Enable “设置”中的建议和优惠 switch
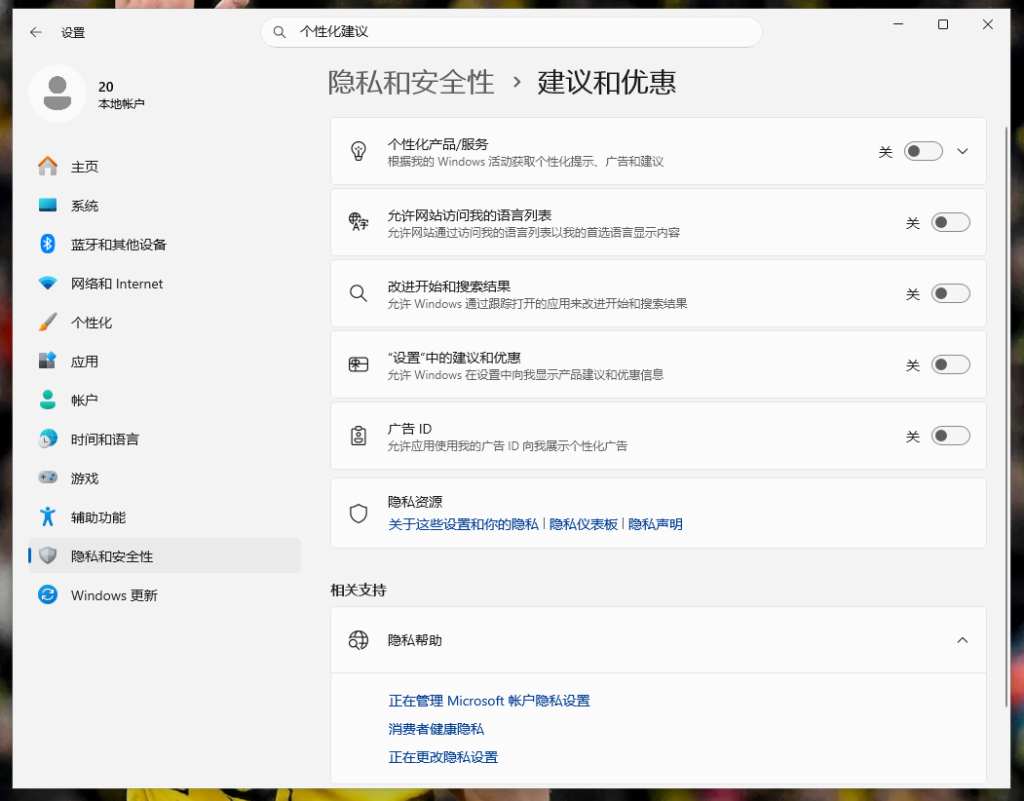This screenshot has height=801, width=1024. (951, 365)
